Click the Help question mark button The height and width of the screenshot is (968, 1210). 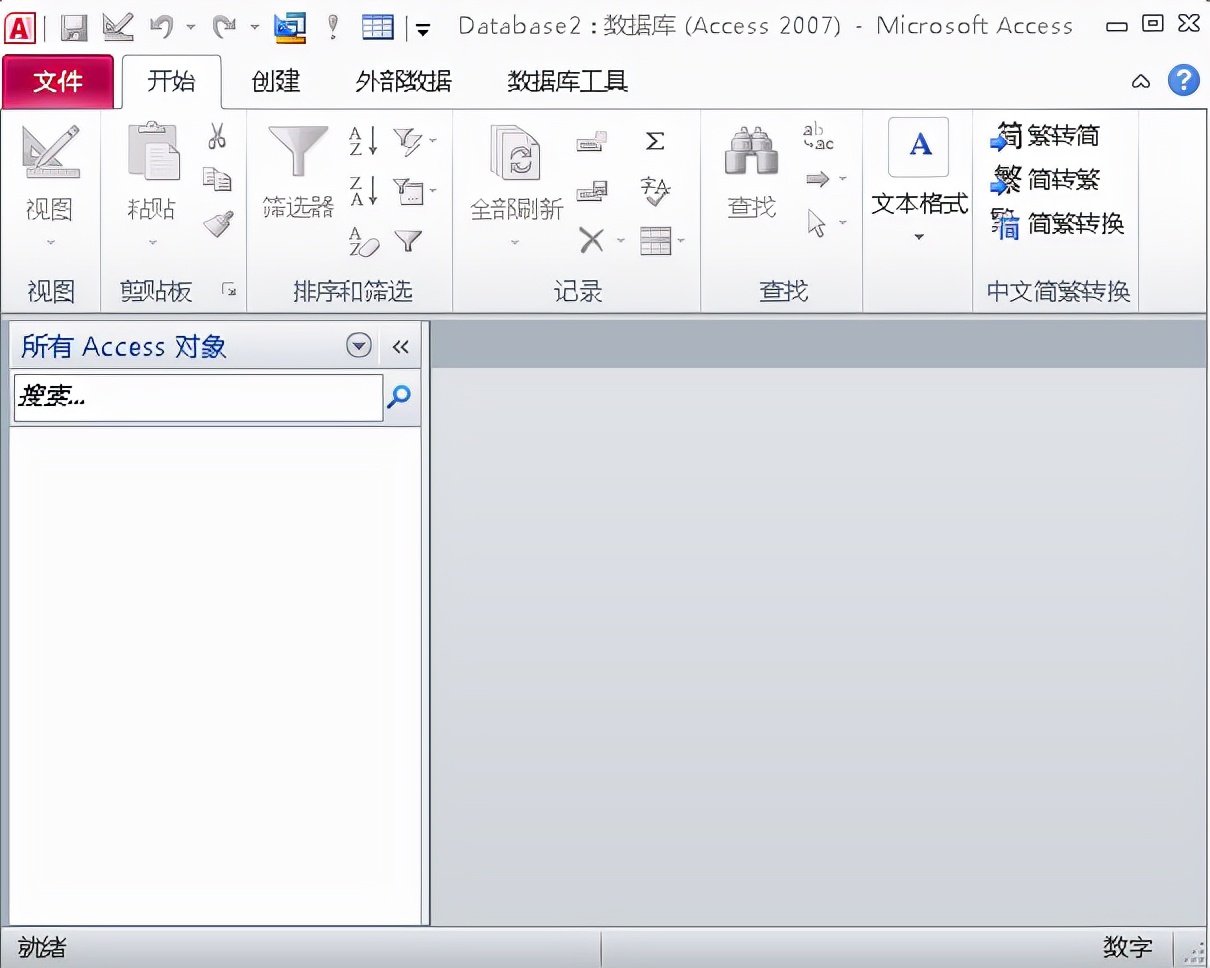click(x=1183, y=80)
